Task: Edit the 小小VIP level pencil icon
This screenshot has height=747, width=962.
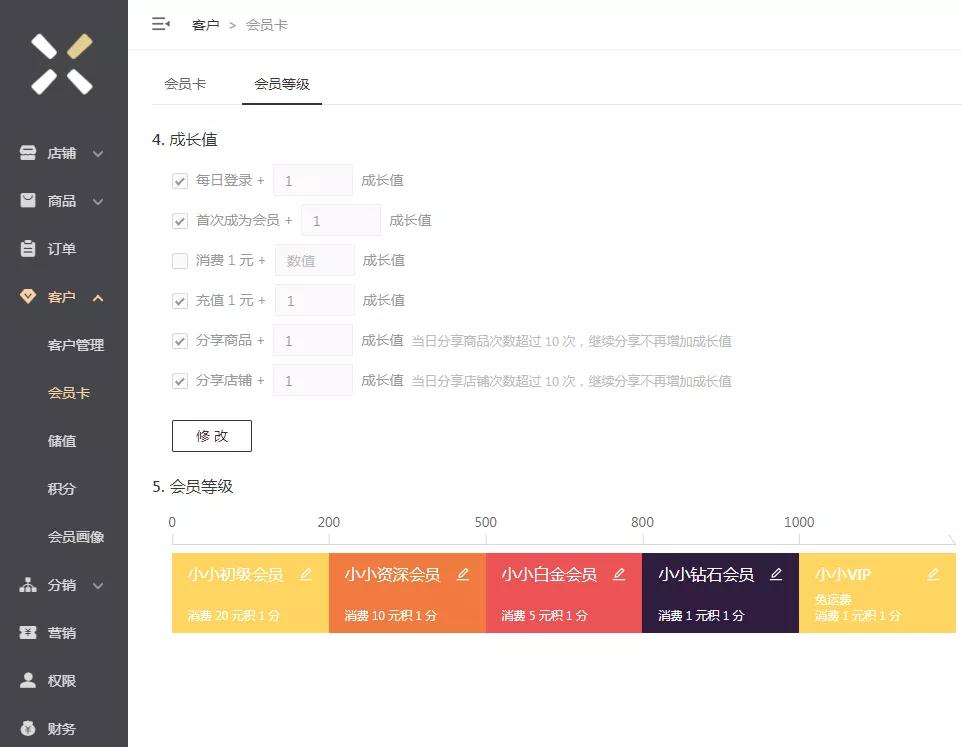Action: [x=933, y=574]
